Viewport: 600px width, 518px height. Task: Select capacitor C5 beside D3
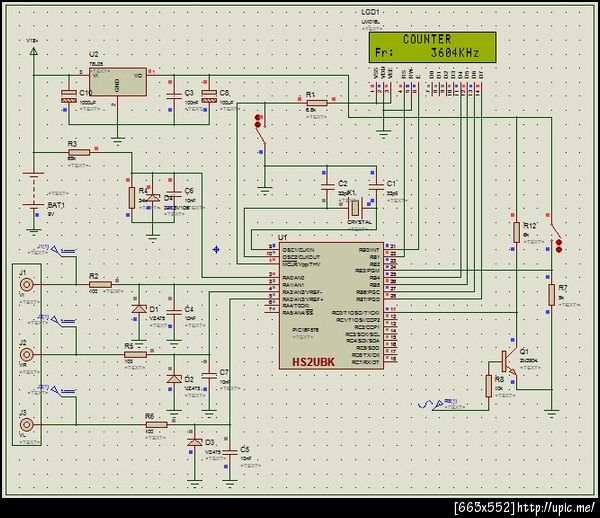230,452
